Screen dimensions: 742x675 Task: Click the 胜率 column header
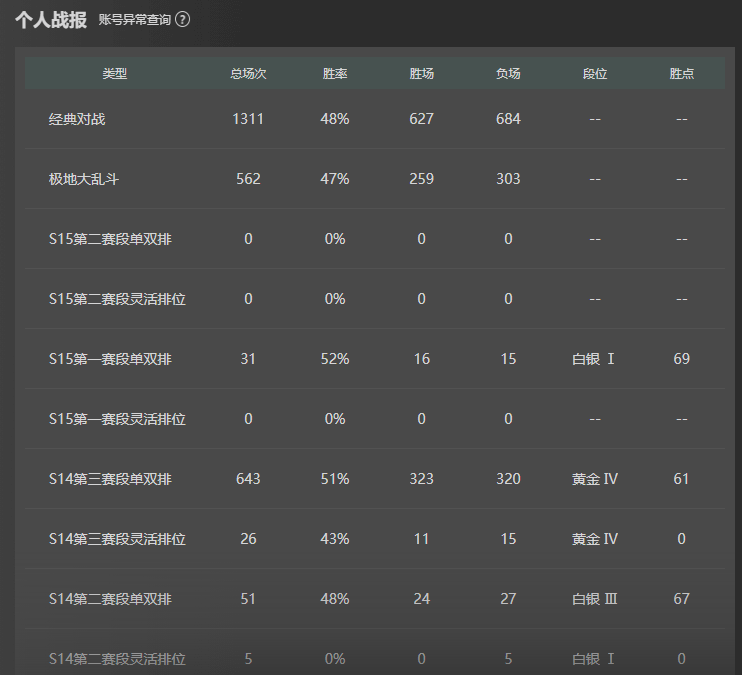[x=335, y=73]
